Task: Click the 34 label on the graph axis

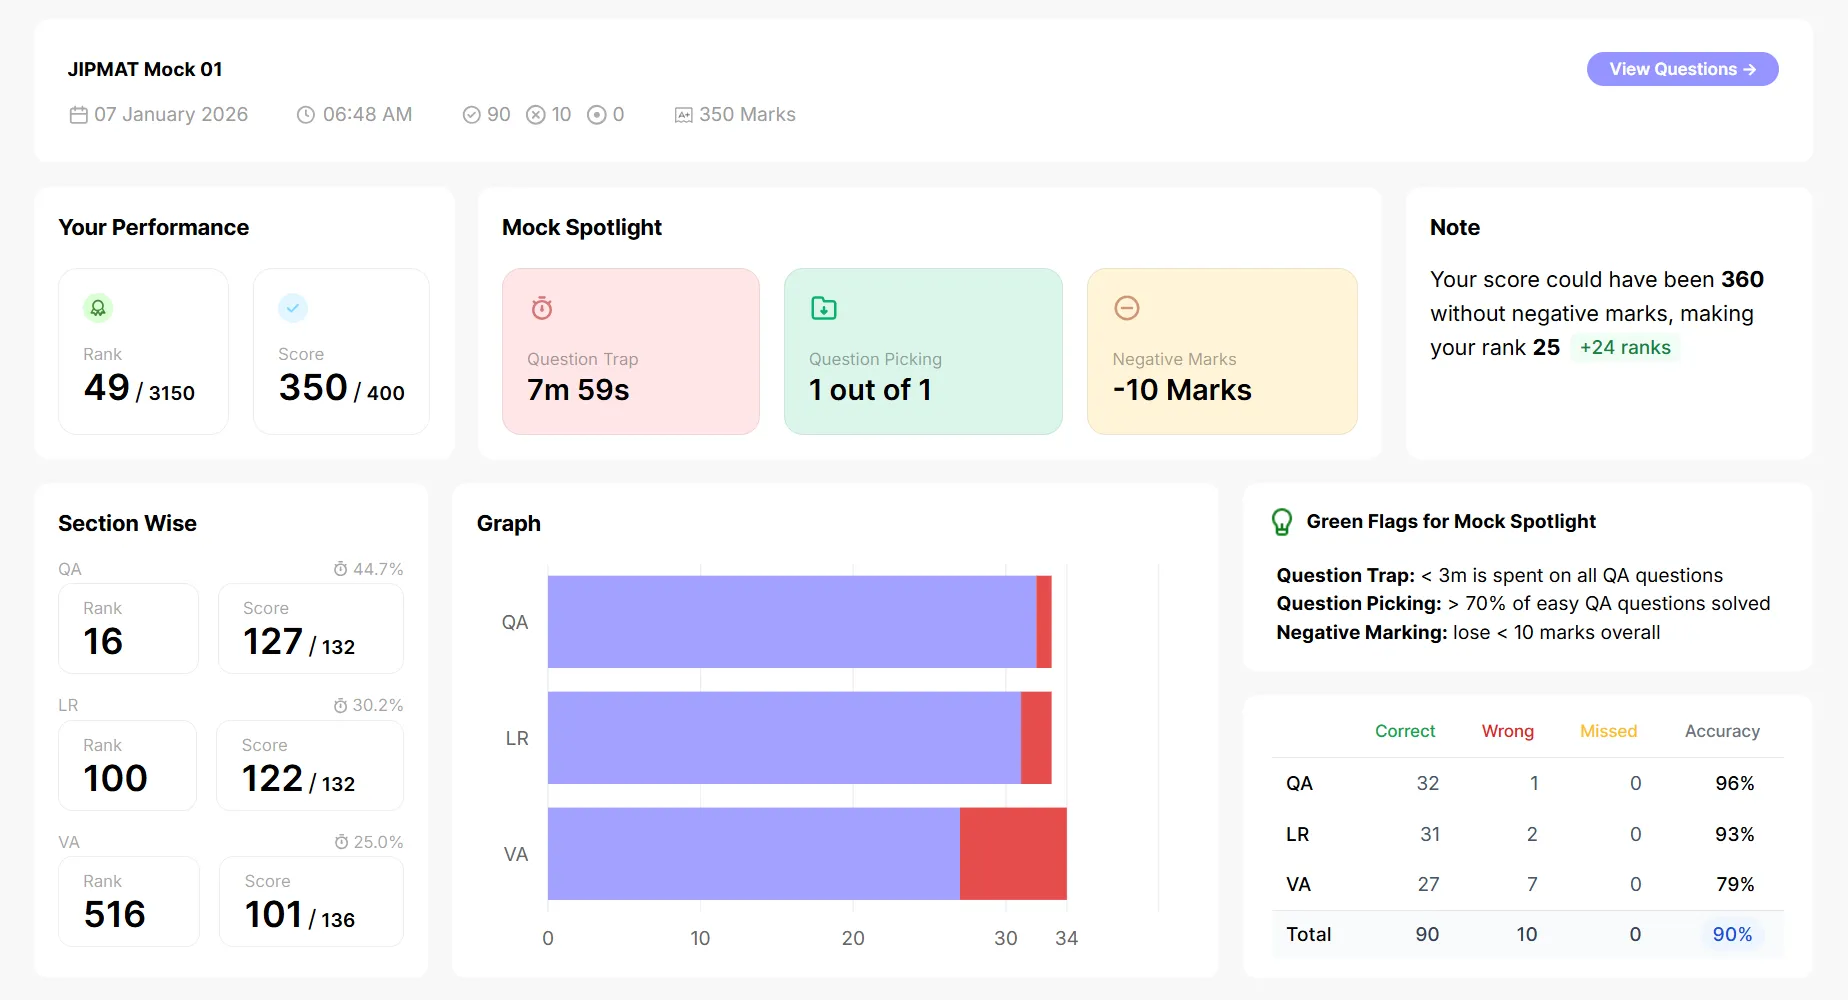Action: coord(1067,938)
